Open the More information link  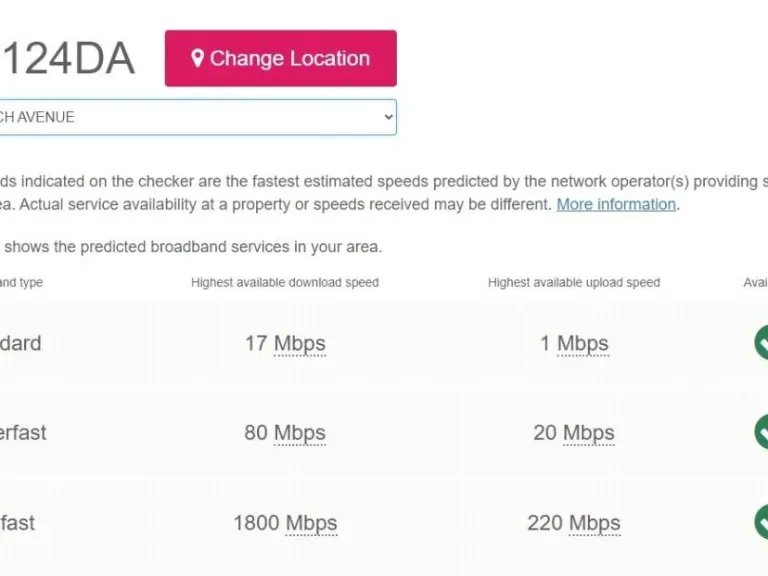pyautogui.click(x=616, y=204)
